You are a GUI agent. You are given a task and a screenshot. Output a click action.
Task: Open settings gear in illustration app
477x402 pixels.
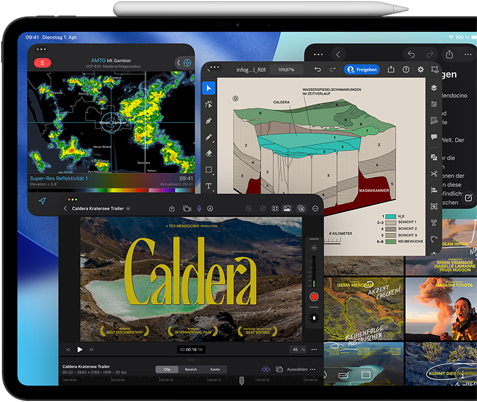(x=421, y=69)
